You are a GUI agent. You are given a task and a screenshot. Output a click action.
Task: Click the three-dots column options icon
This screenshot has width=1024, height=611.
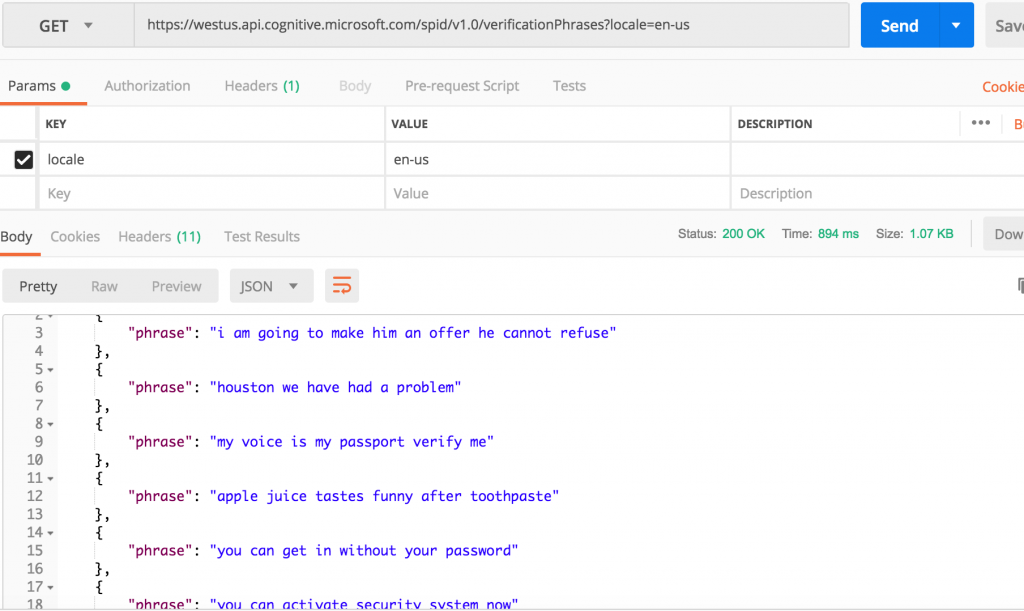click(x=980, y=123)
